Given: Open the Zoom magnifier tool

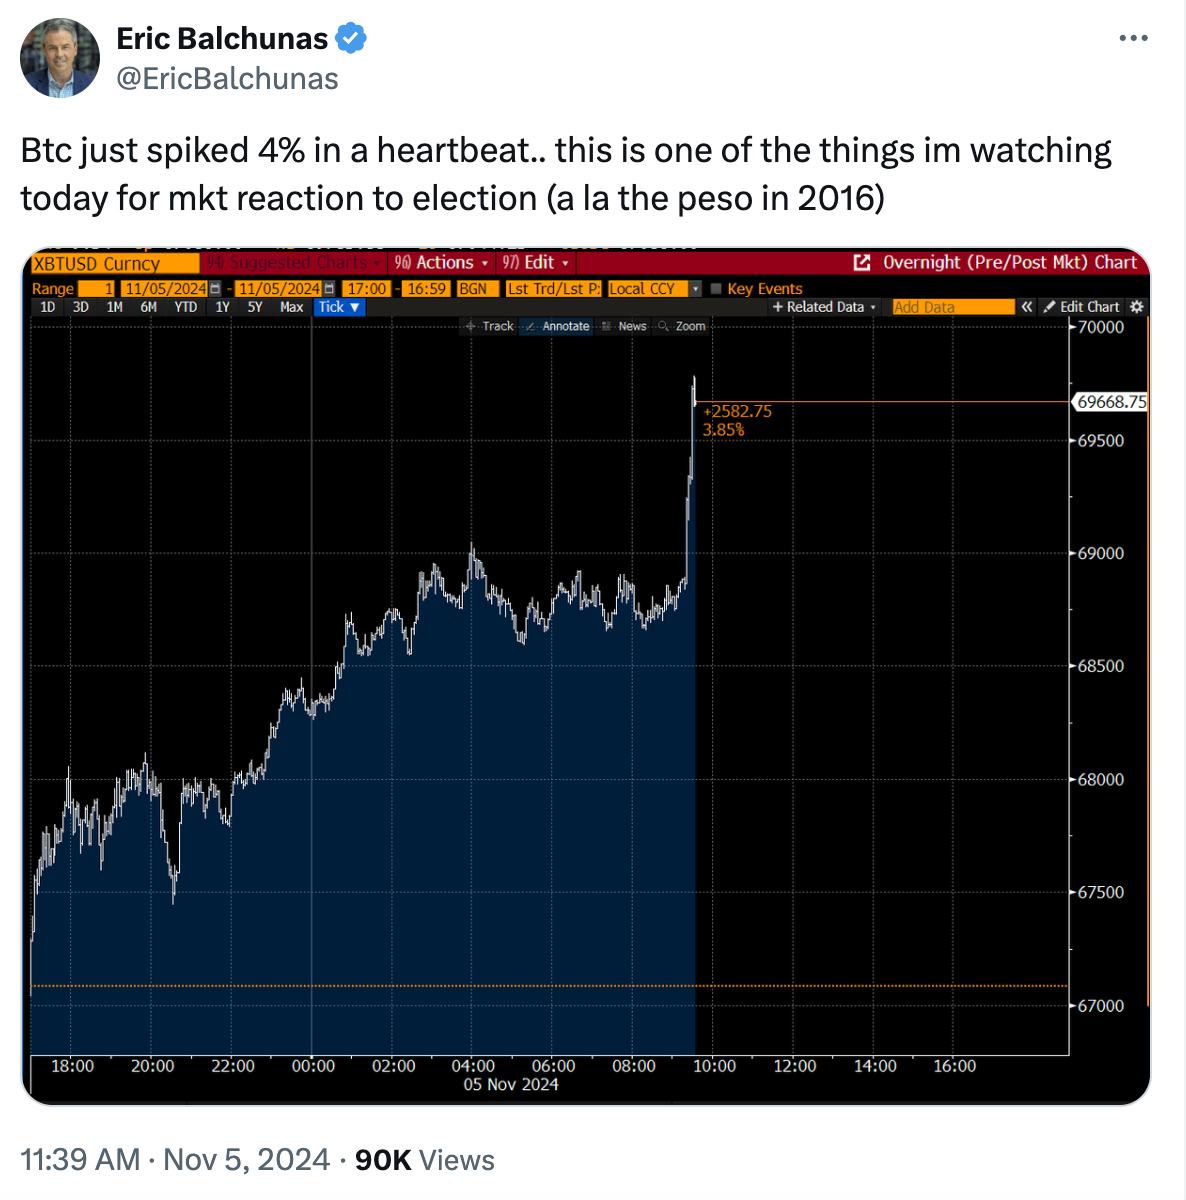Looking at the screenshot, I should (682, 326).
